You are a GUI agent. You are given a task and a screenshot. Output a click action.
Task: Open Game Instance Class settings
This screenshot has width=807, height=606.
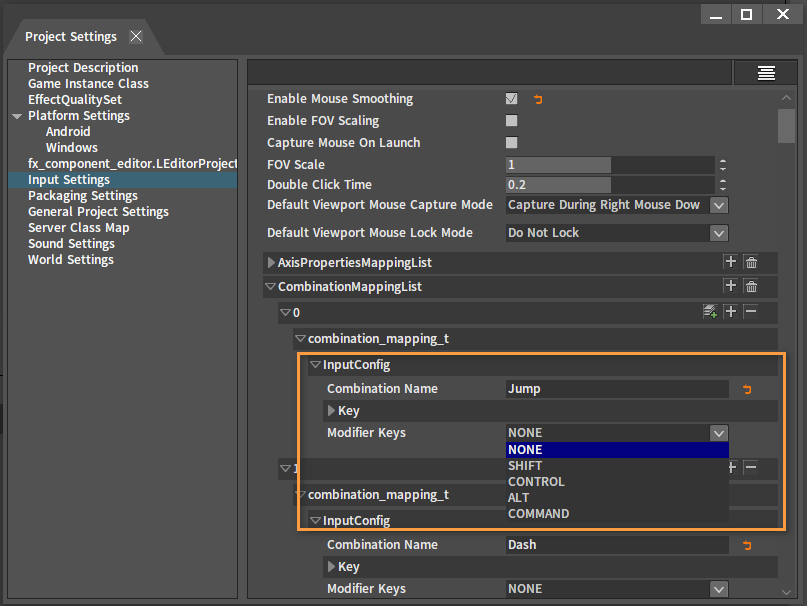tap(88, 83)
